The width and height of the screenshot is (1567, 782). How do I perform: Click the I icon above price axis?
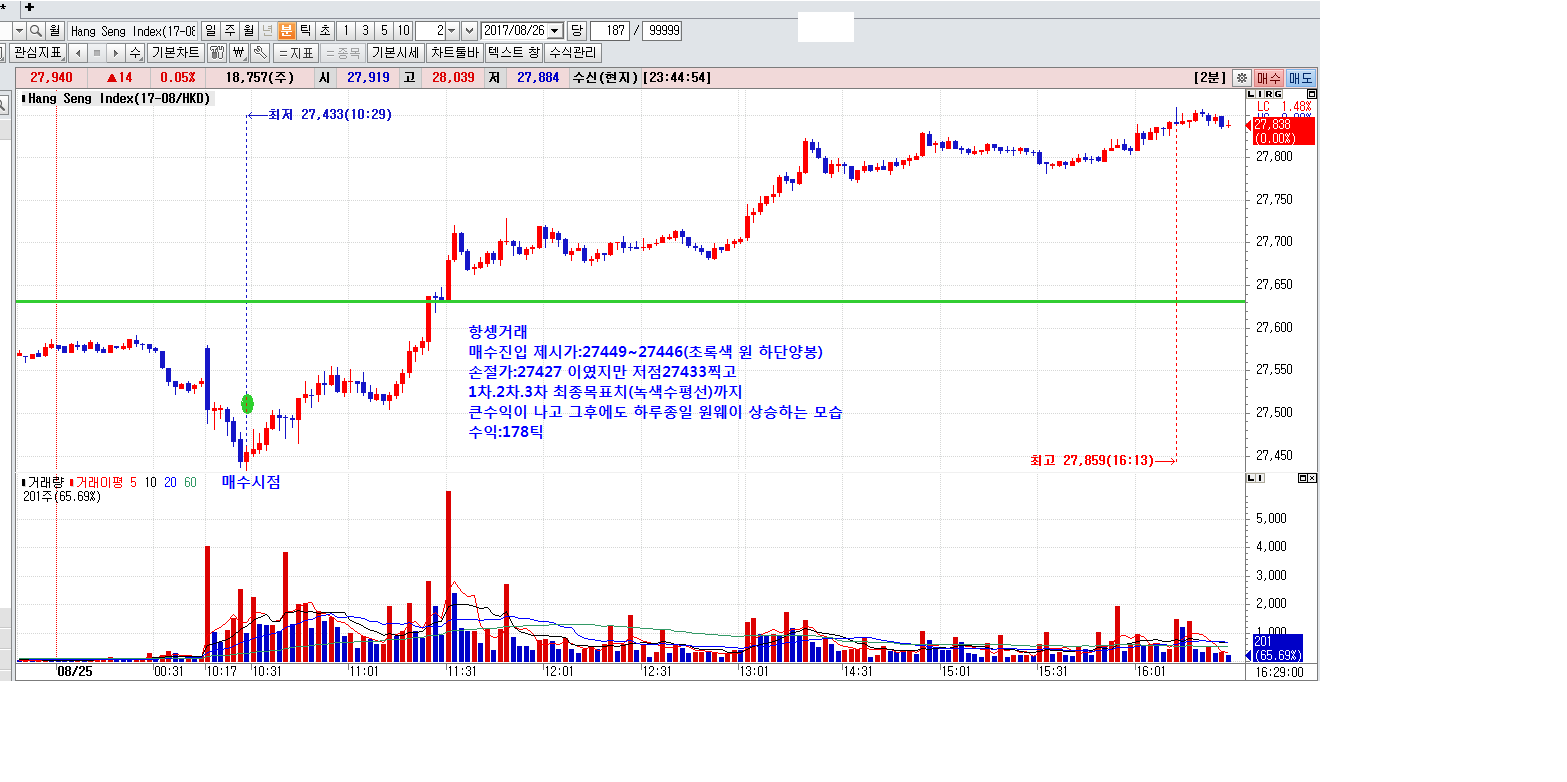click(x=1260, y=94)
